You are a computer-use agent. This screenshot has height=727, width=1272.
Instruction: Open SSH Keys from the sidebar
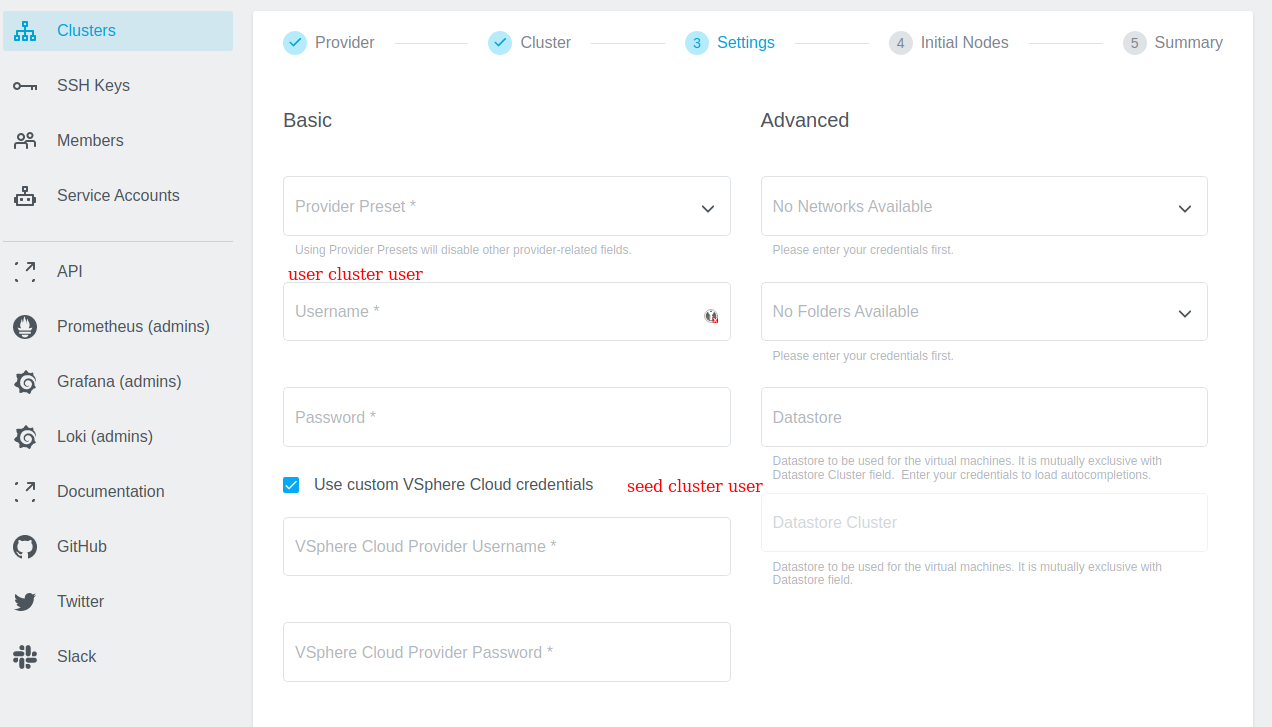click(x=24, y=85)
